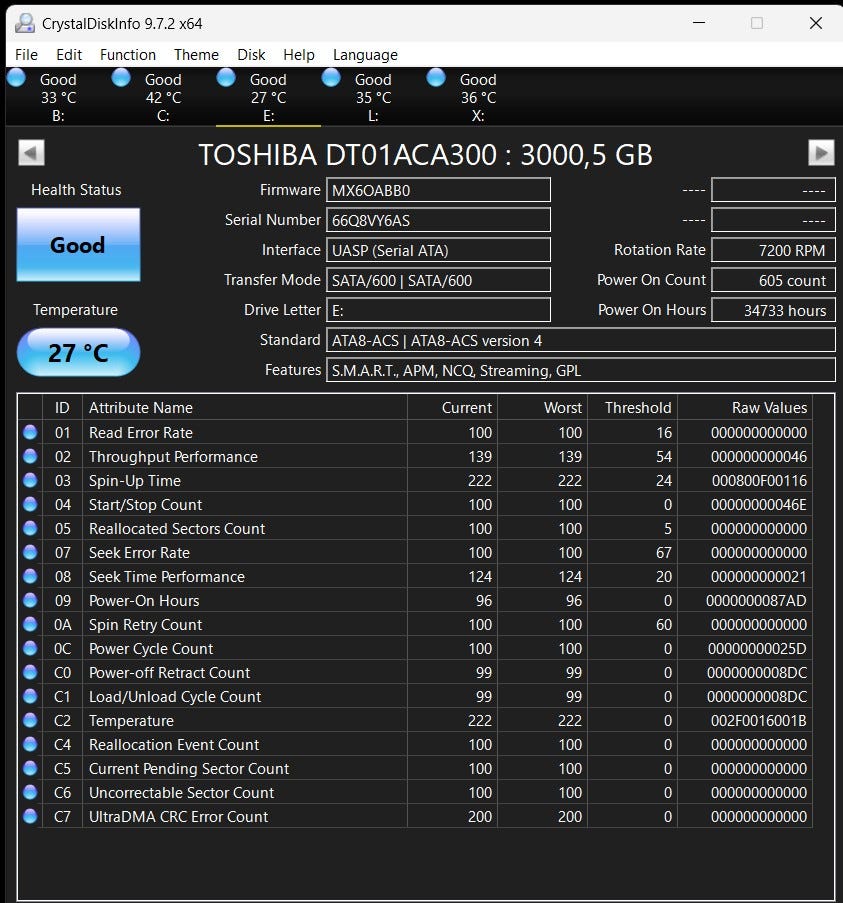The width and height of the screenshot is (843, 903).
Task: Click the Attribute Name column header
Action: [245, 408]
